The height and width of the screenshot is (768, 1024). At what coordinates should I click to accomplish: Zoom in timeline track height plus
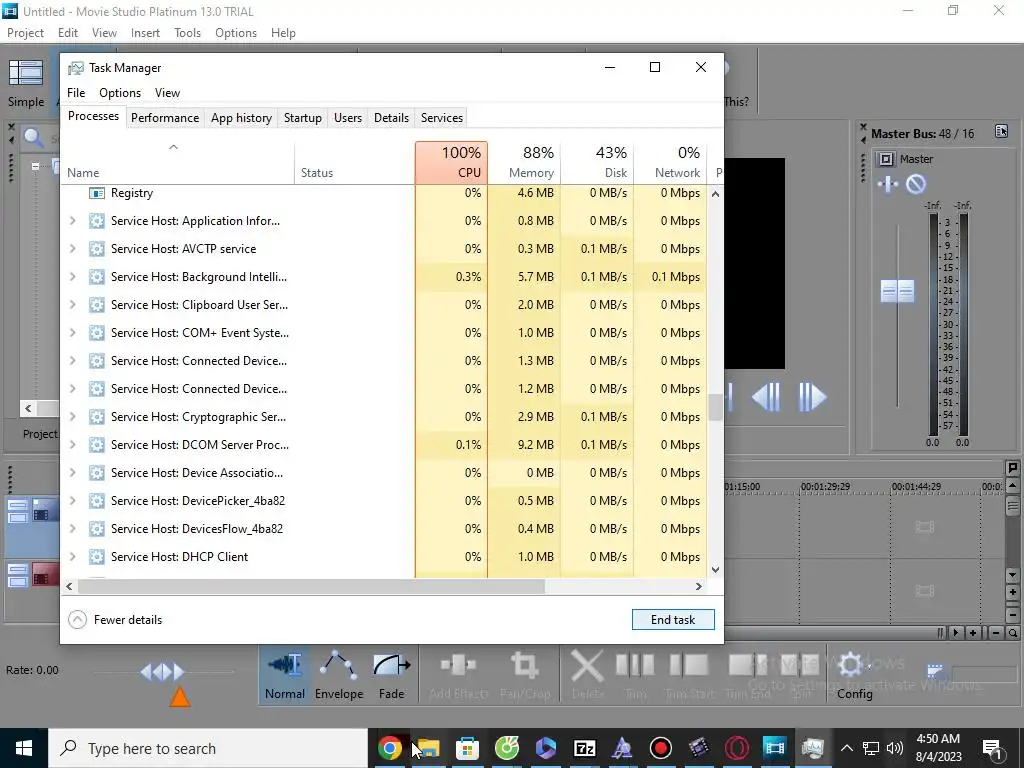coord(1012,592)
